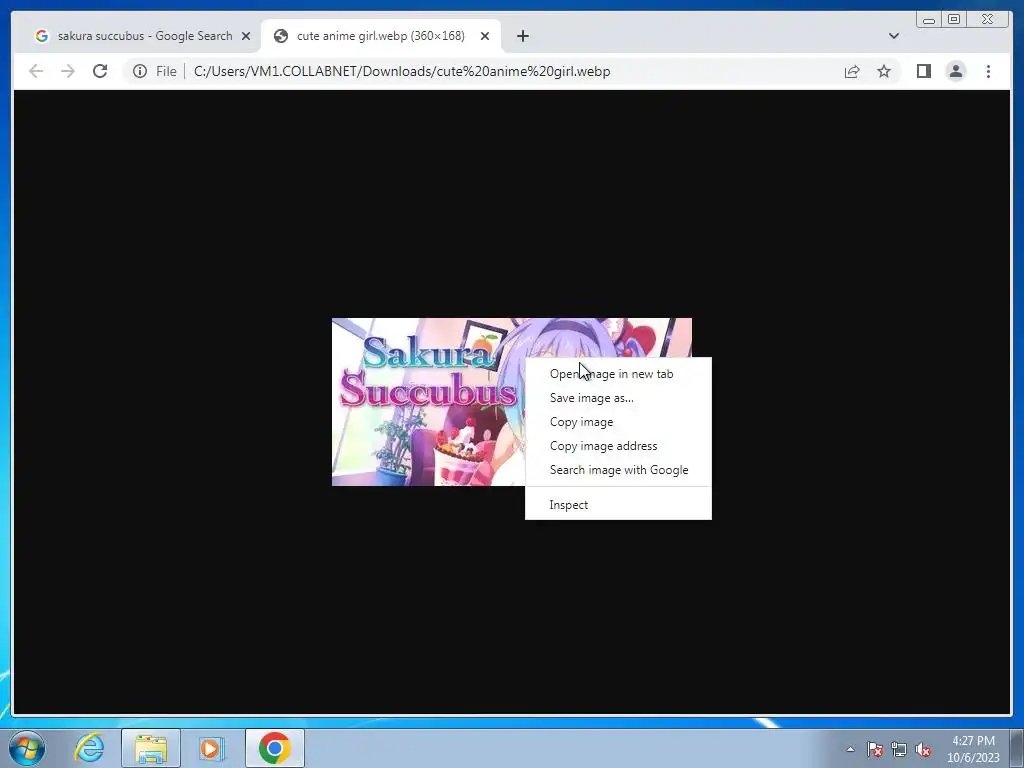This screenshot has width=1024, height=768.
Task: Go back to the previous page
Action: 36,71
